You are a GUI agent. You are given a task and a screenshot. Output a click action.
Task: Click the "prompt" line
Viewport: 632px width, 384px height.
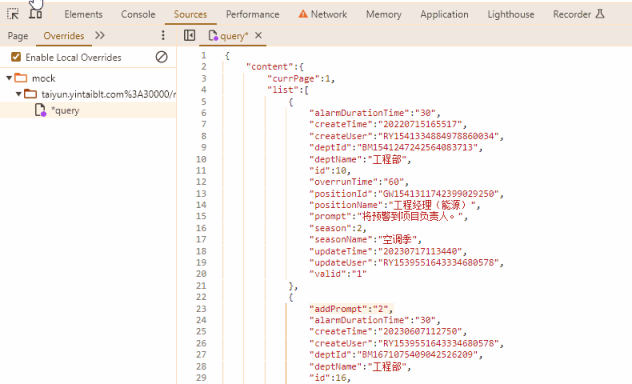[389, 216]
